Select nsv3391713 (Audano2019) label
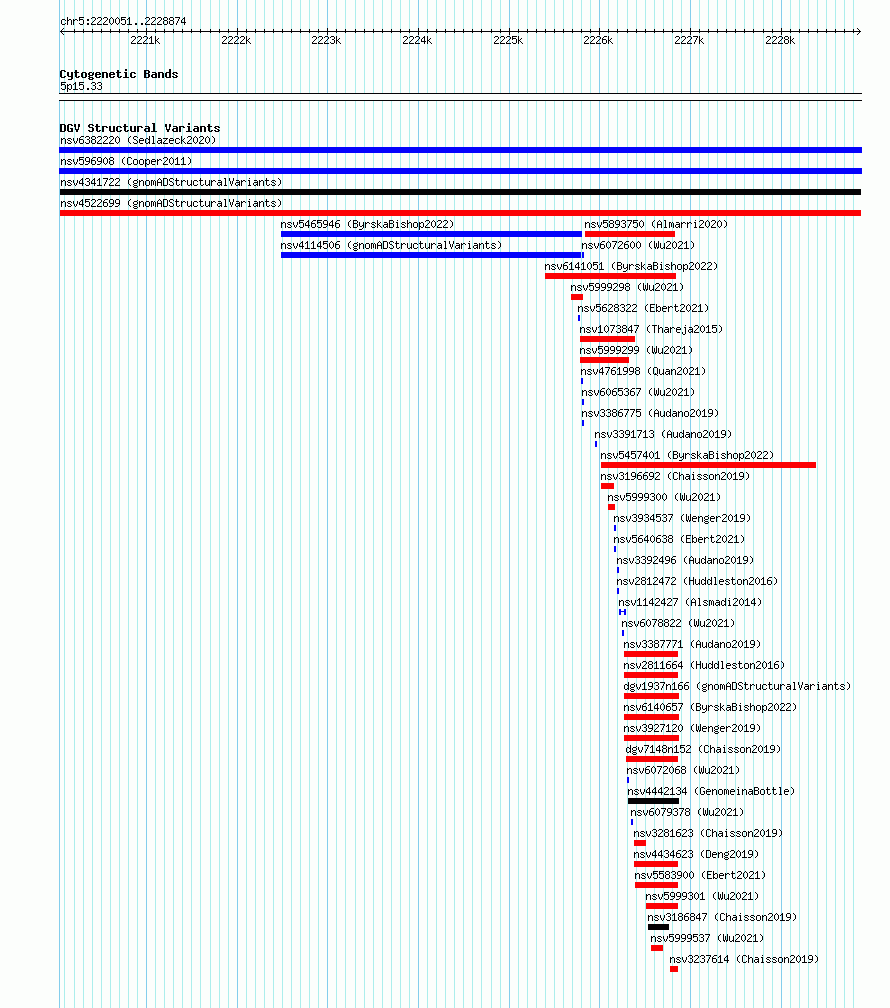Image resolution: width=890 pixels, height=1008 pixels. 663,435
